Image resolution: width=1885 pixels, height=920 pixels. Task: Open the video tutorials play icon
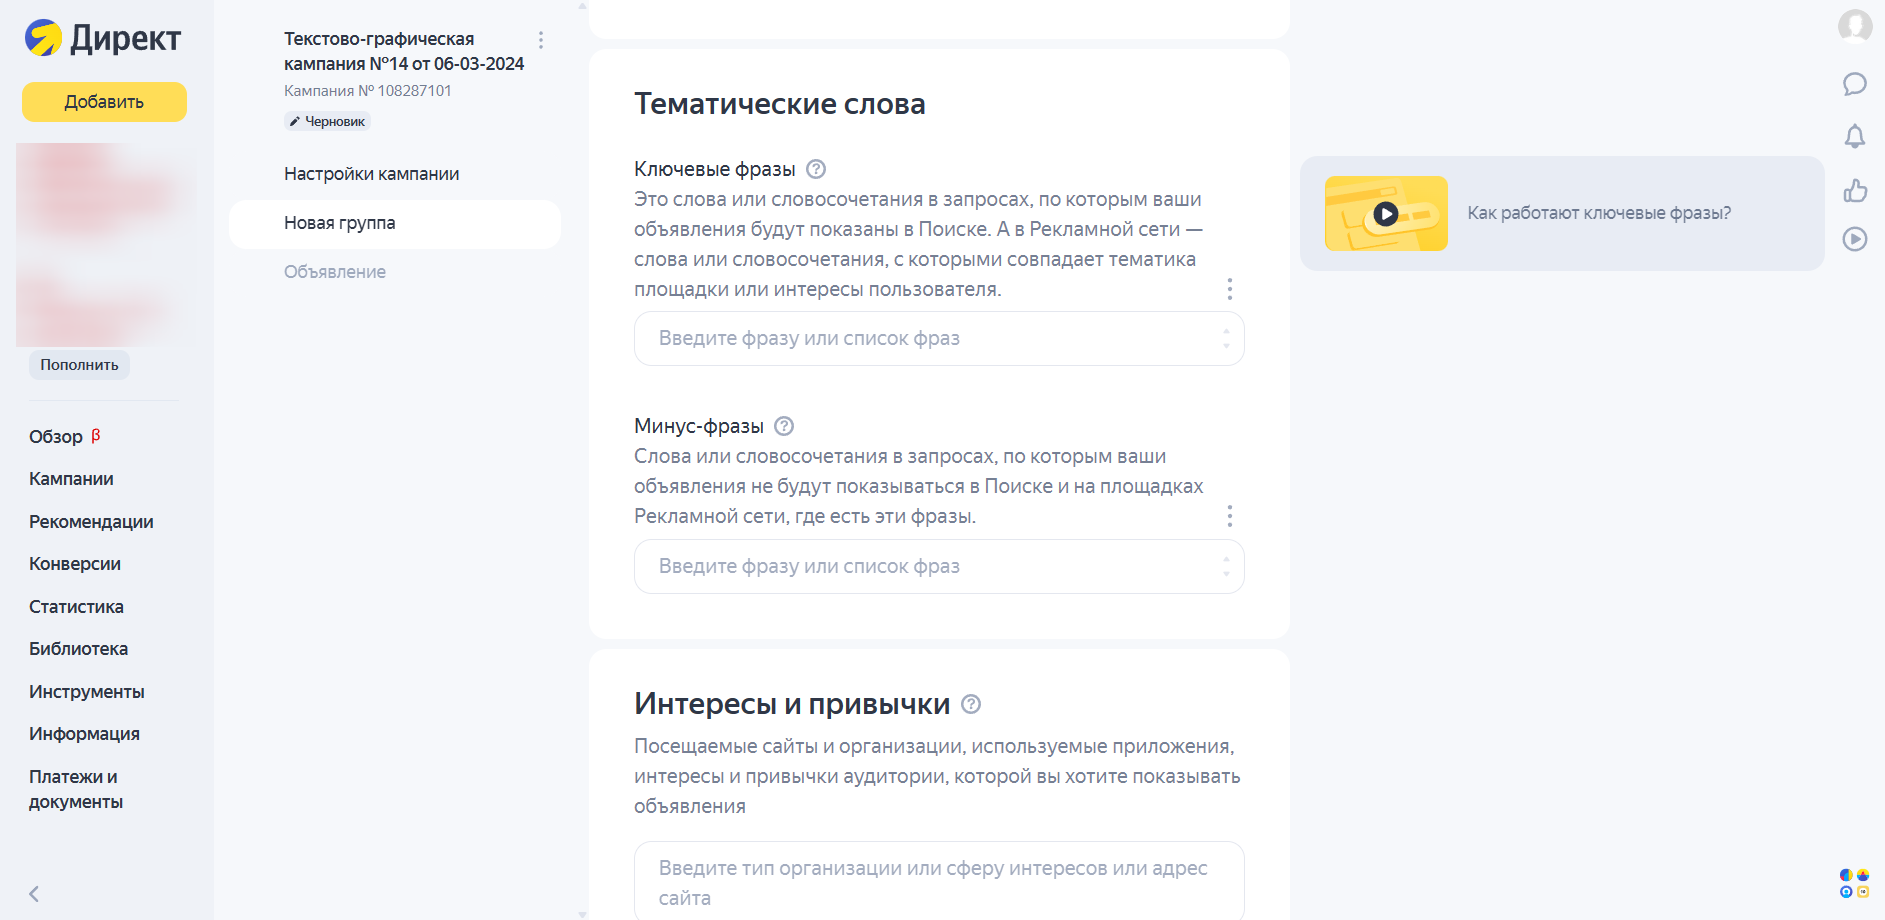[1857, 239]
